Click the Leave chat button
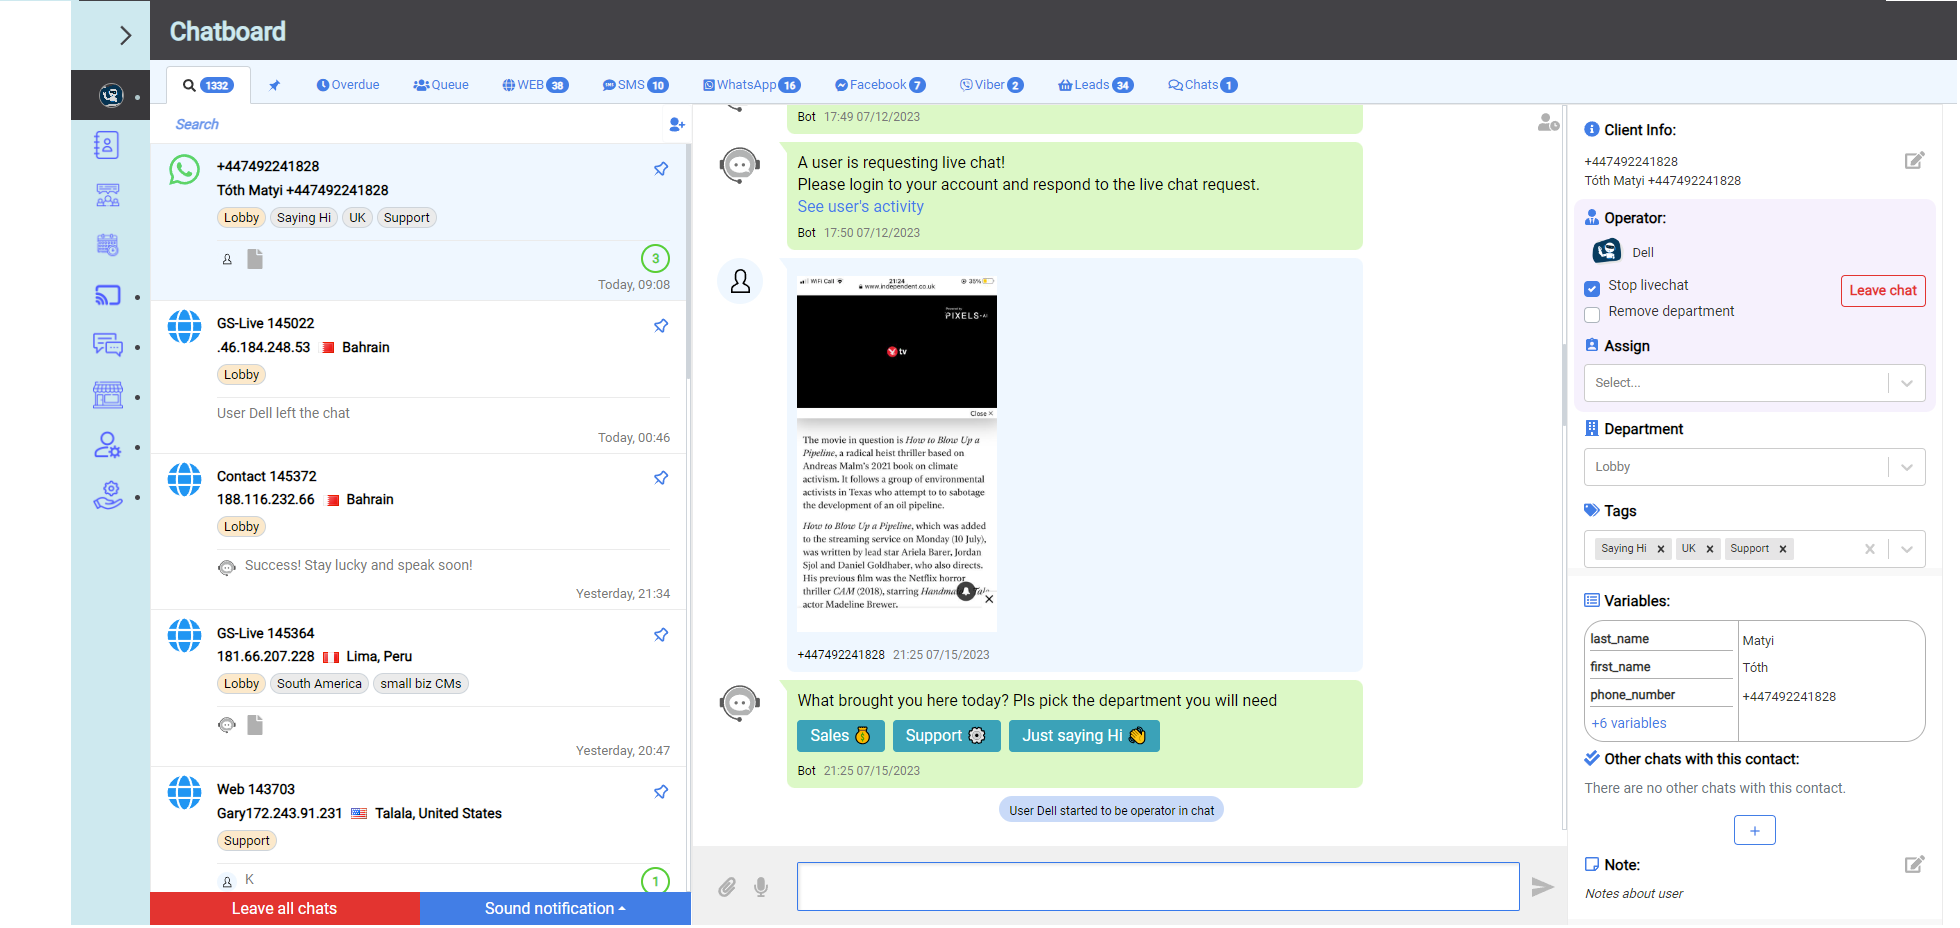 coord(1883,291)
